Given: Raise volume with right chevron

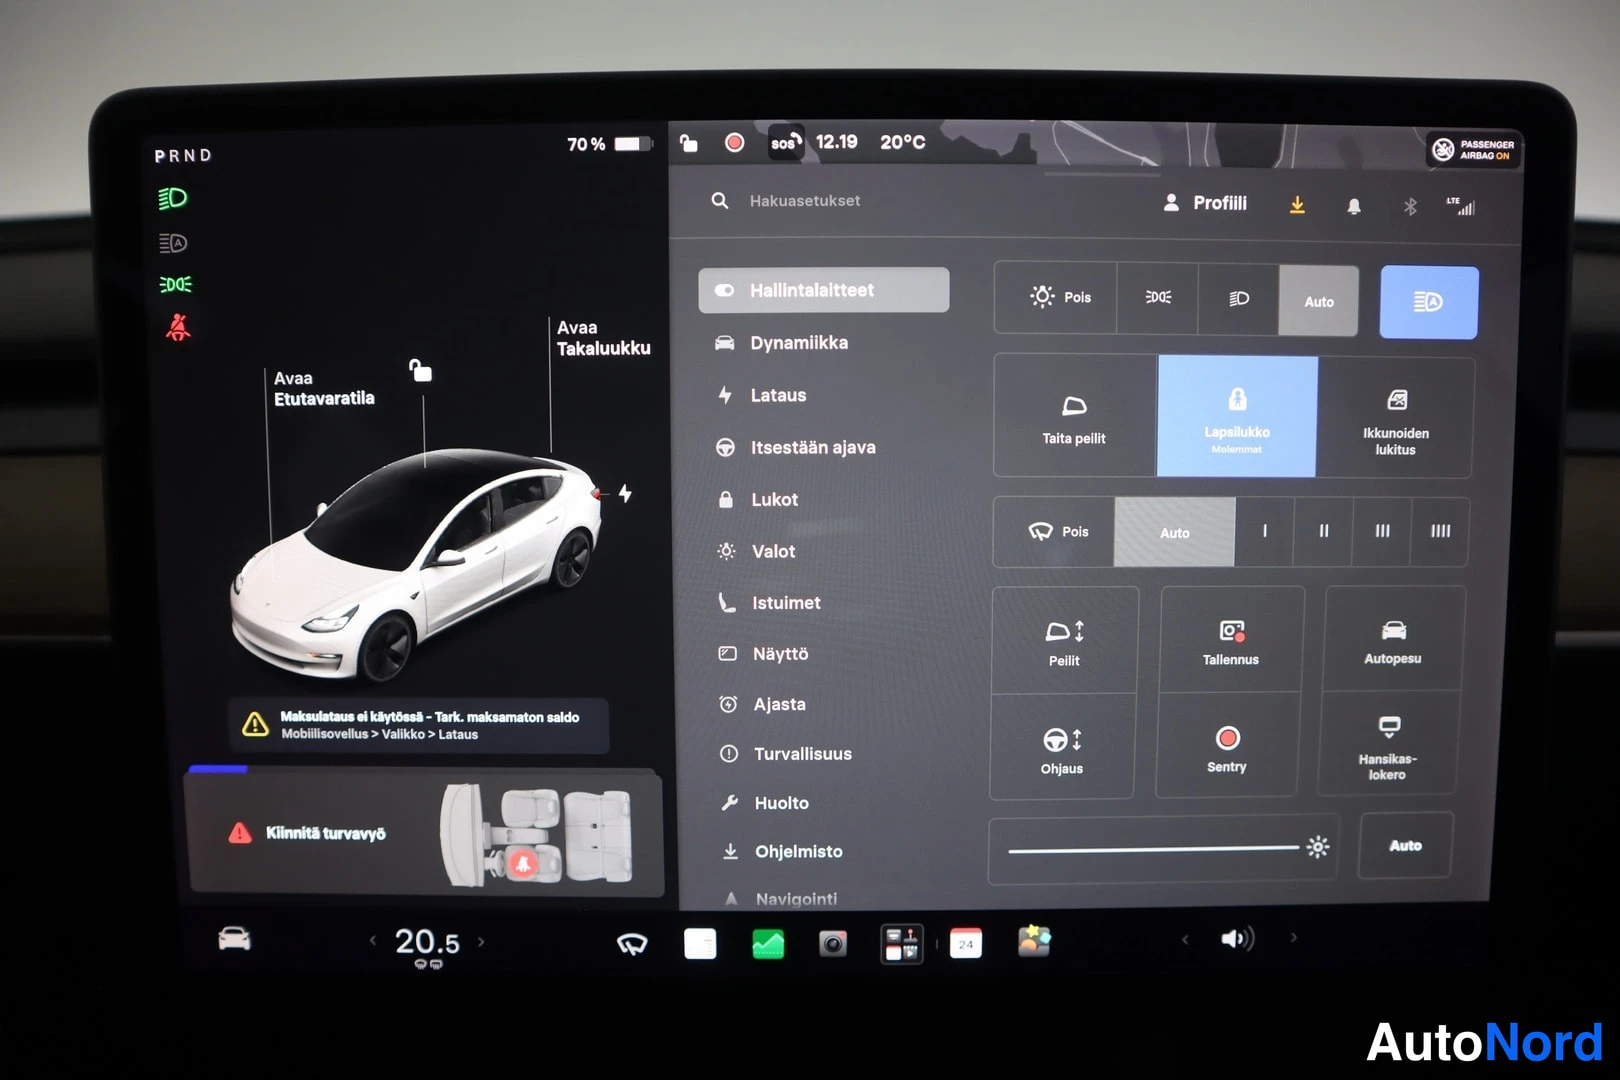Looking at the screenshot, I should coord(1293,938).
